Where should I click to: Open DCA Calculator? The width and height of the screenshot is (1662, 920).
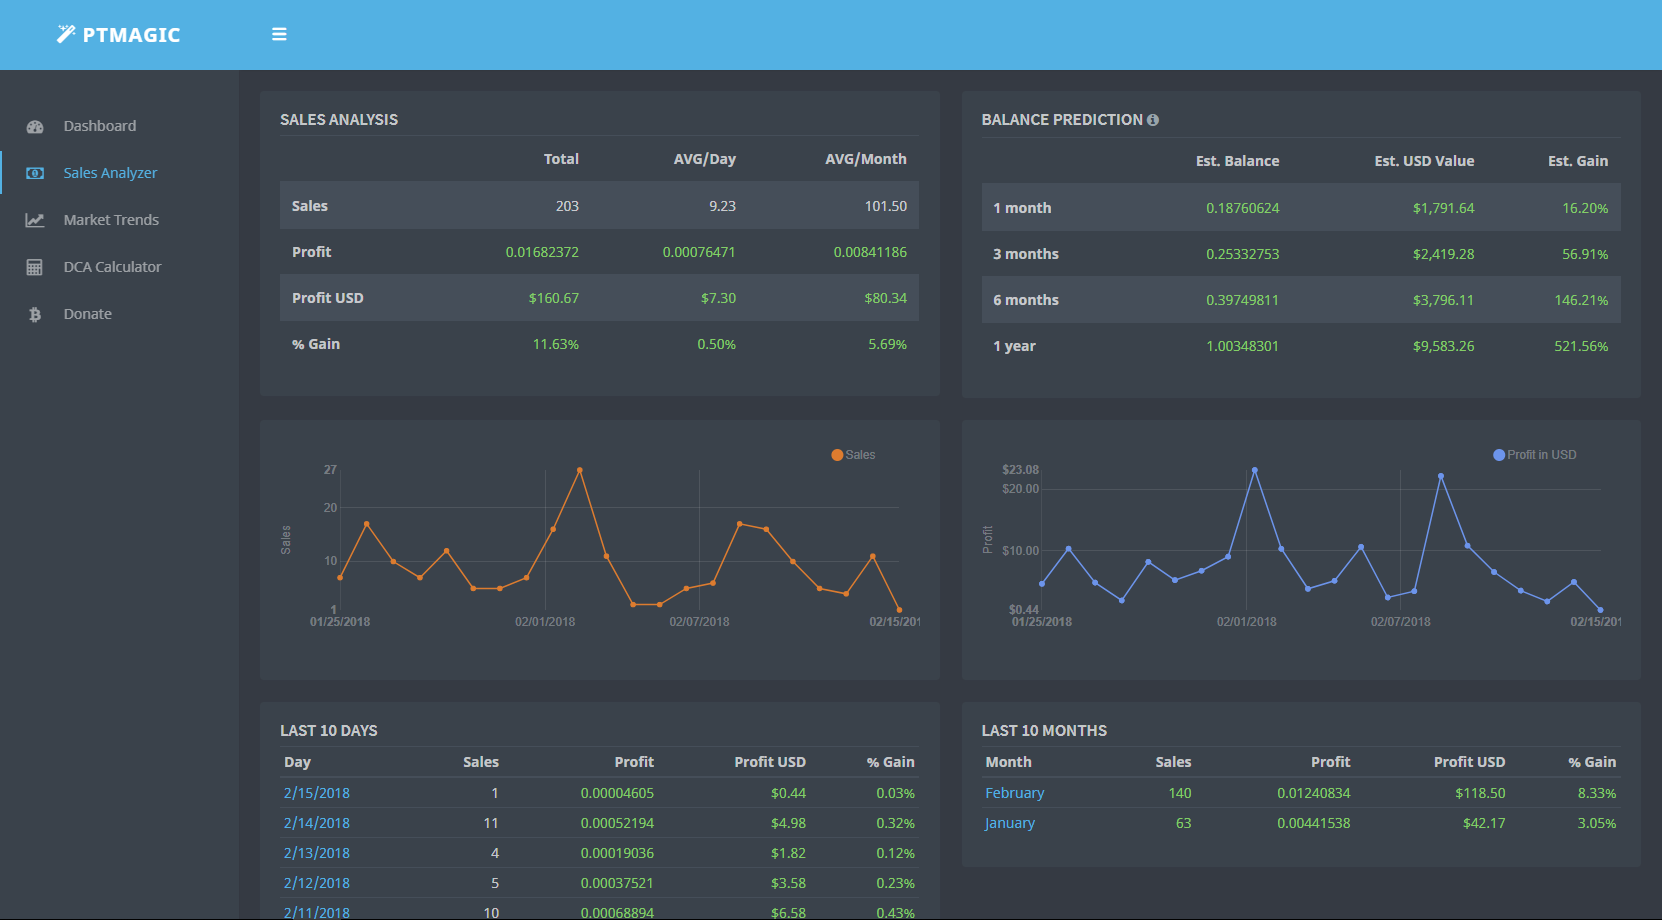pos(112,267)
